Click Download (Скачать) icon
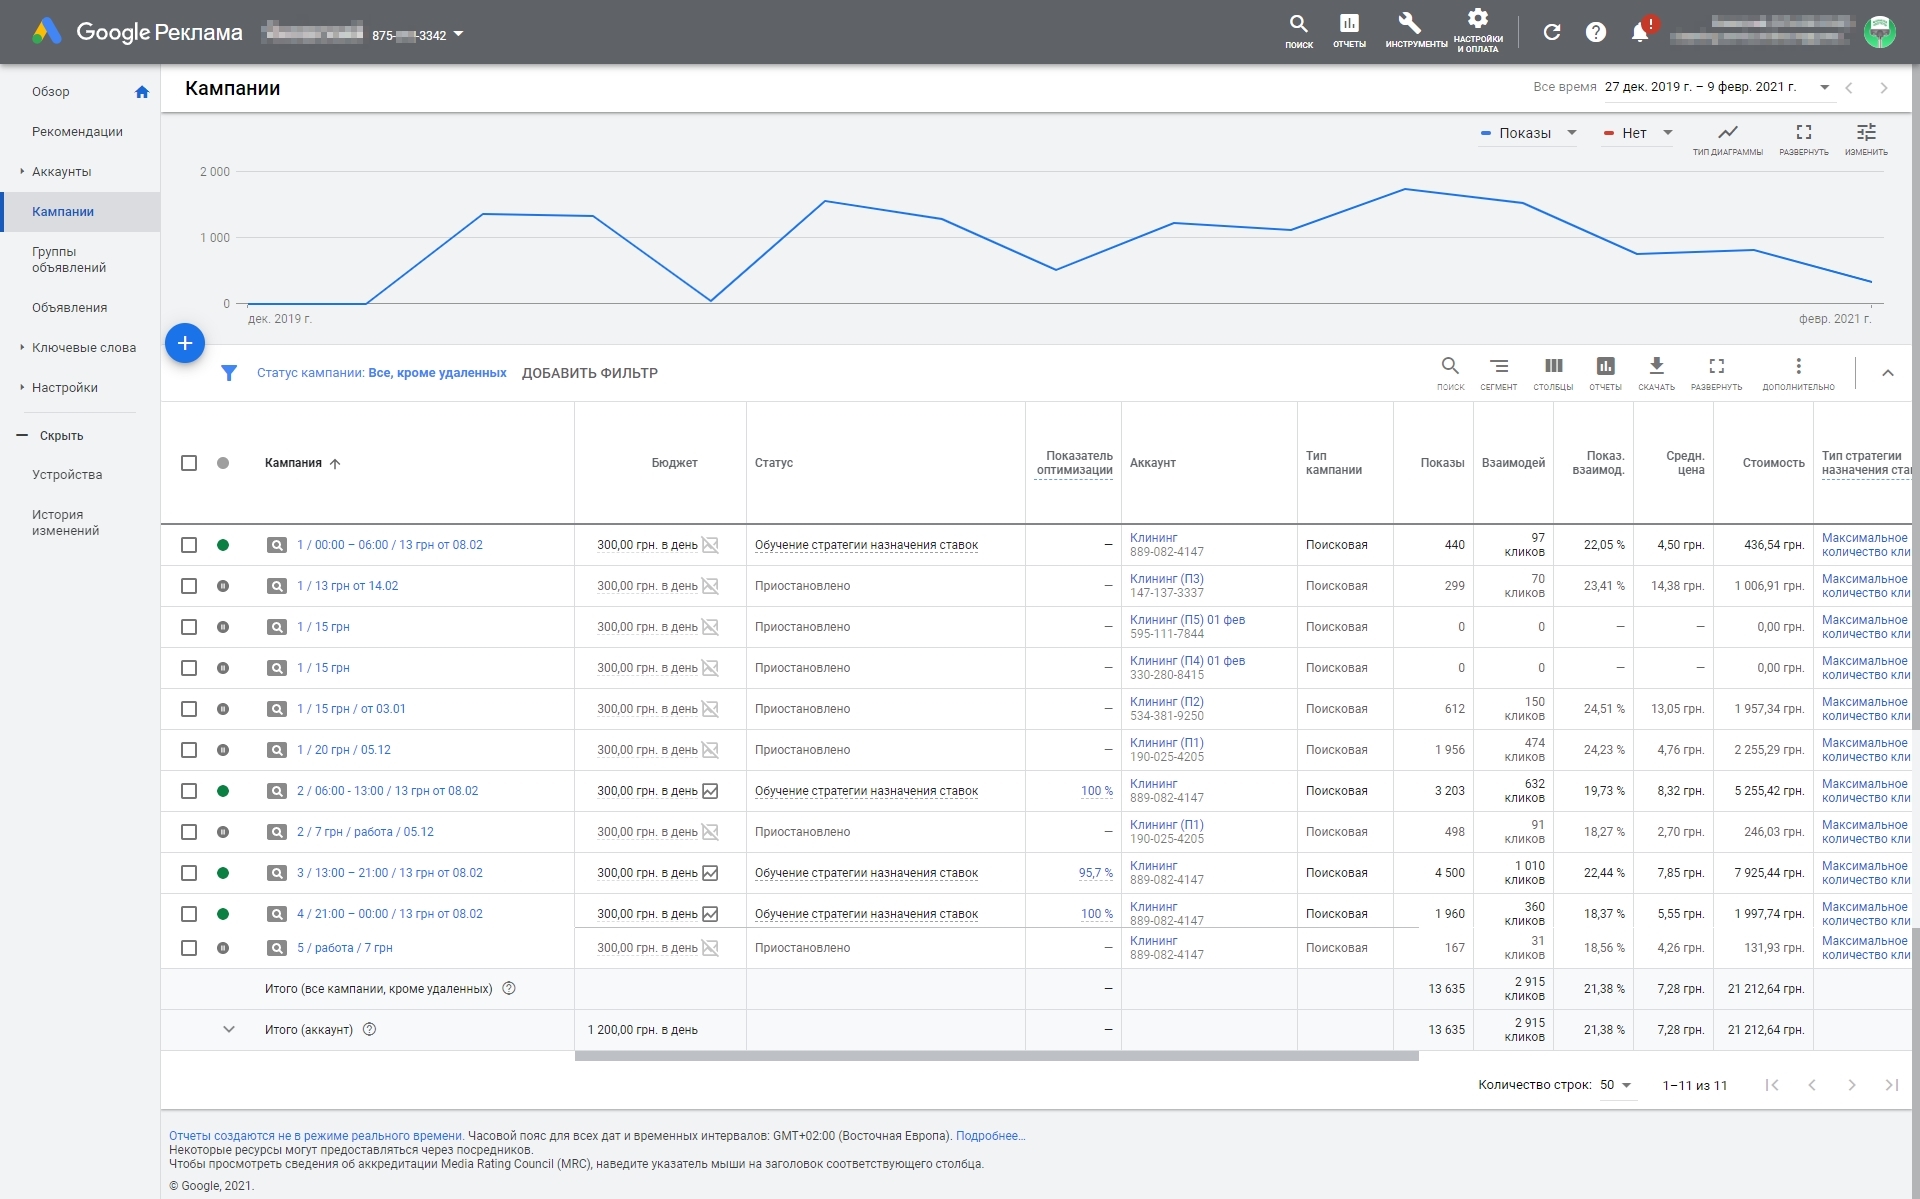This screenshot has height=1199, width=1920. 1656,373
